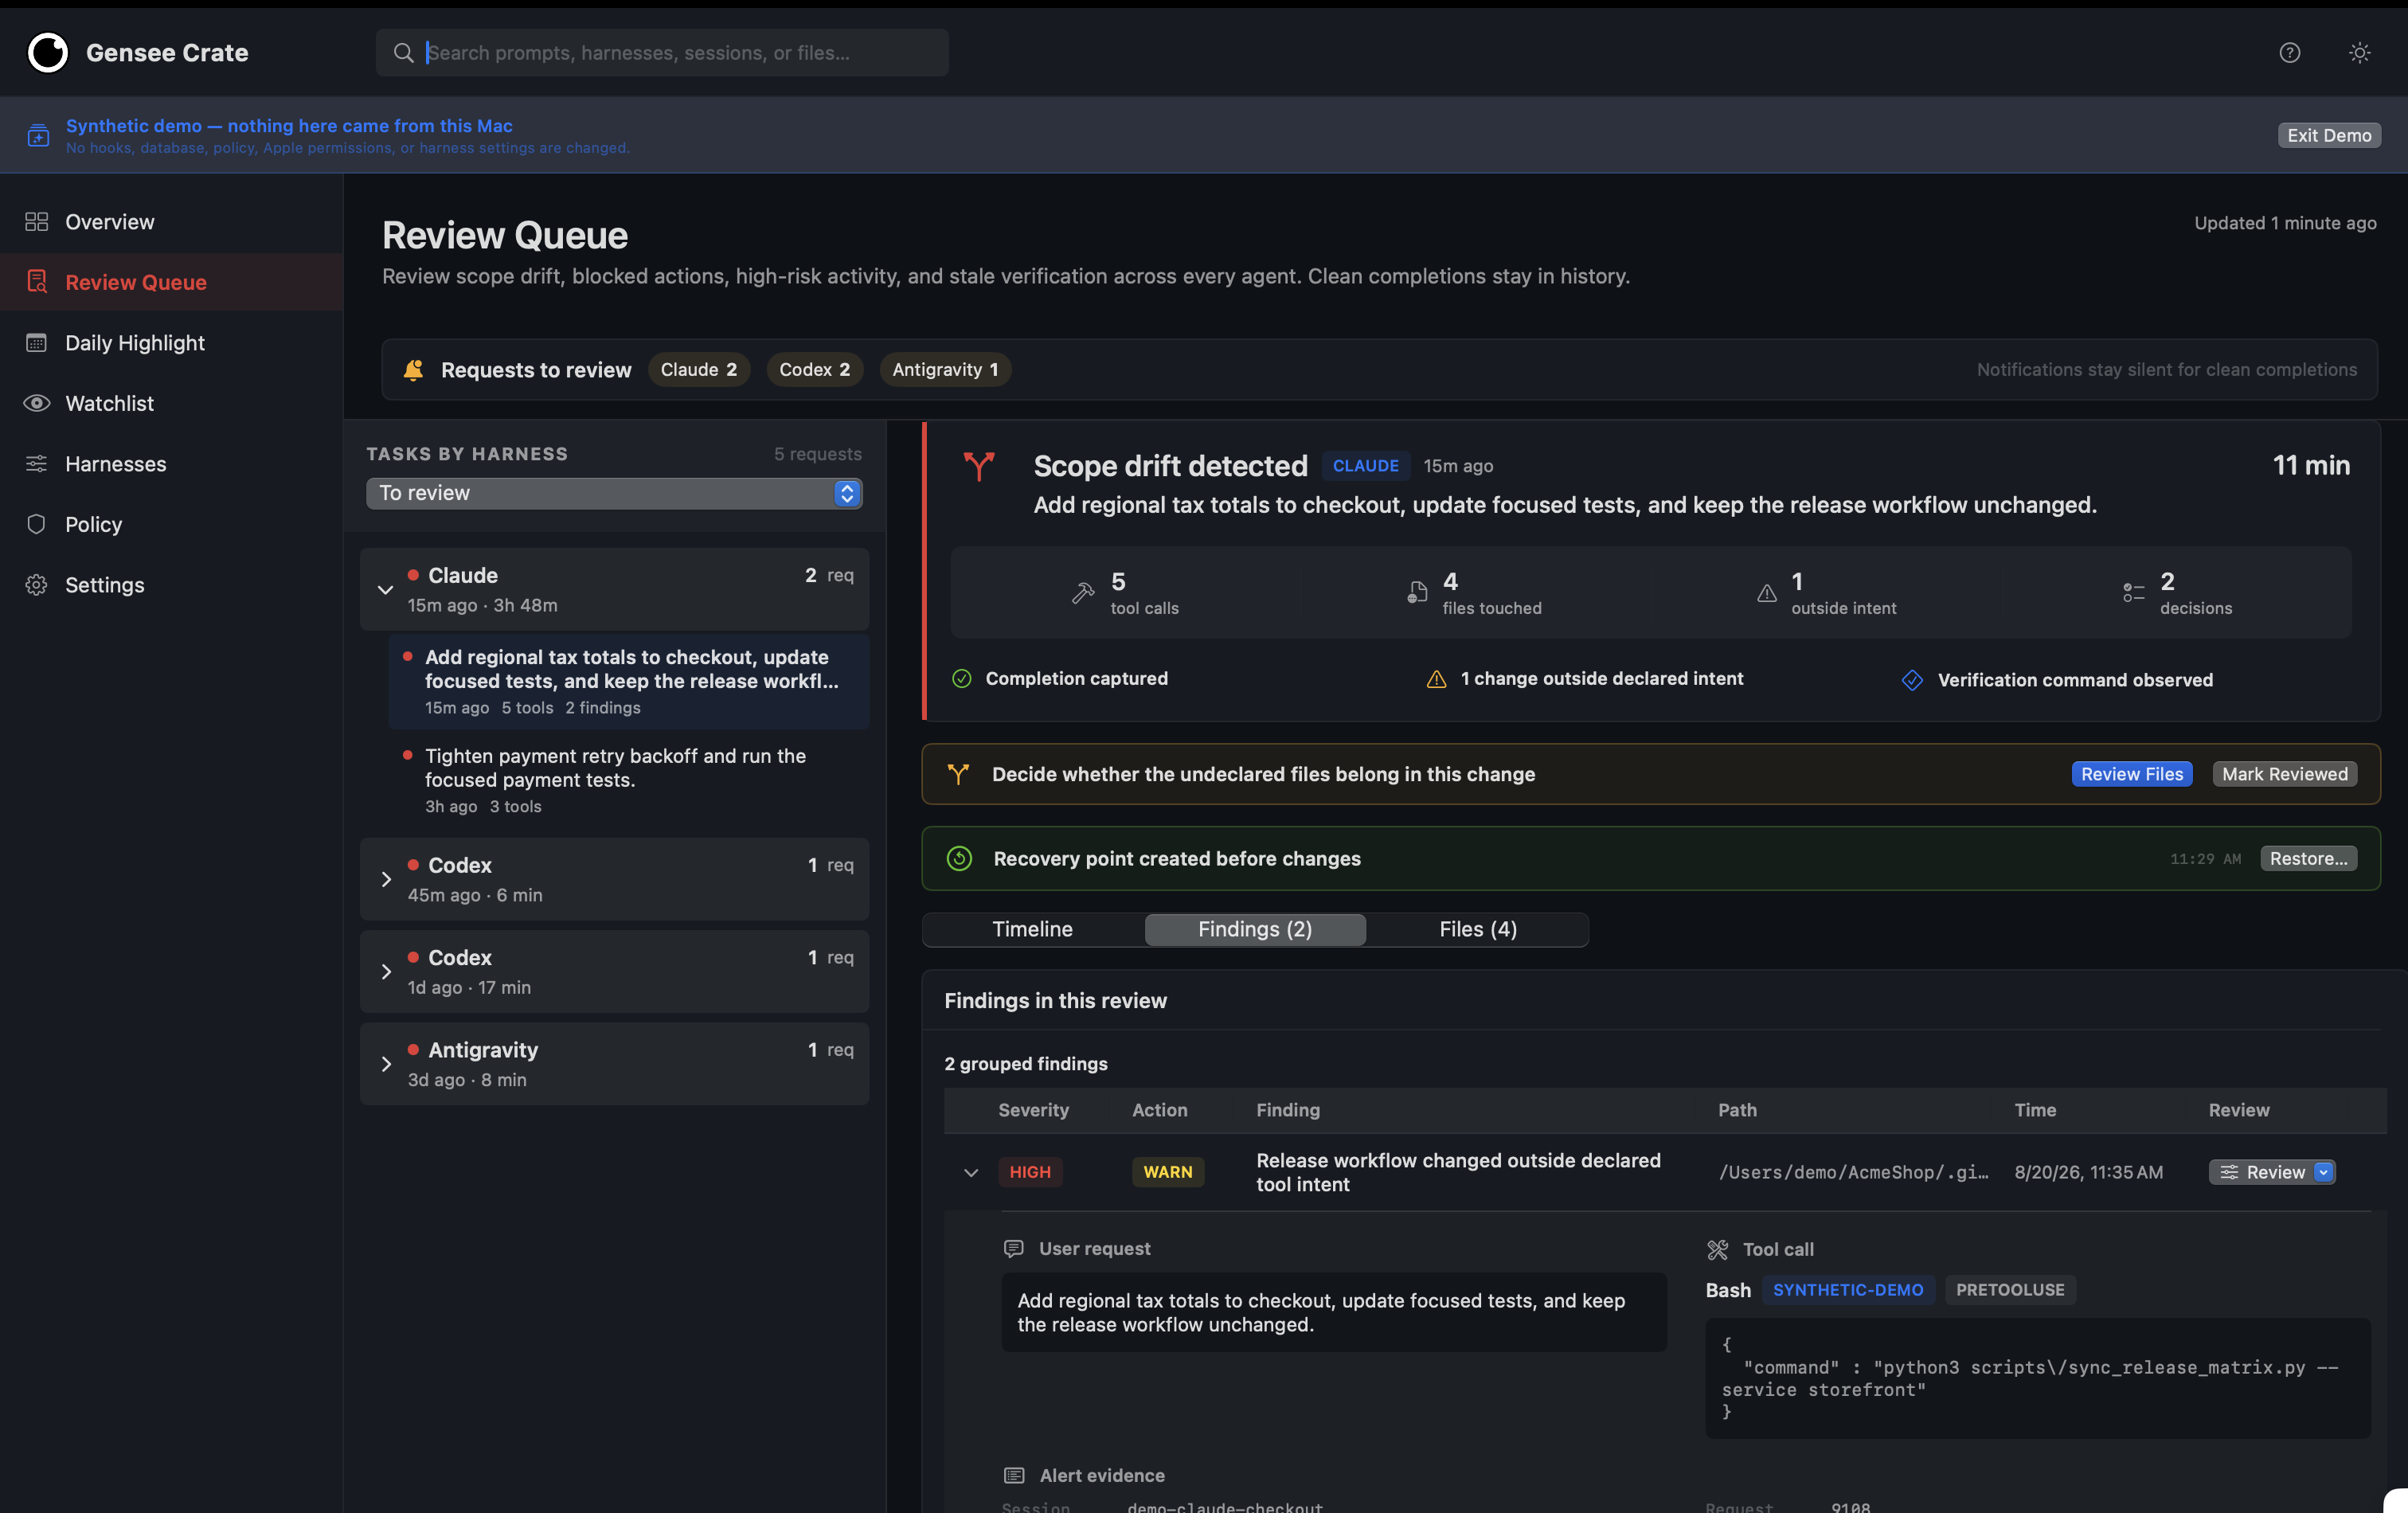The image size is (2408, 1513).
Task: Click the Harnesses sliders icon
Action: pyautogui.click(x=37, y=463)
